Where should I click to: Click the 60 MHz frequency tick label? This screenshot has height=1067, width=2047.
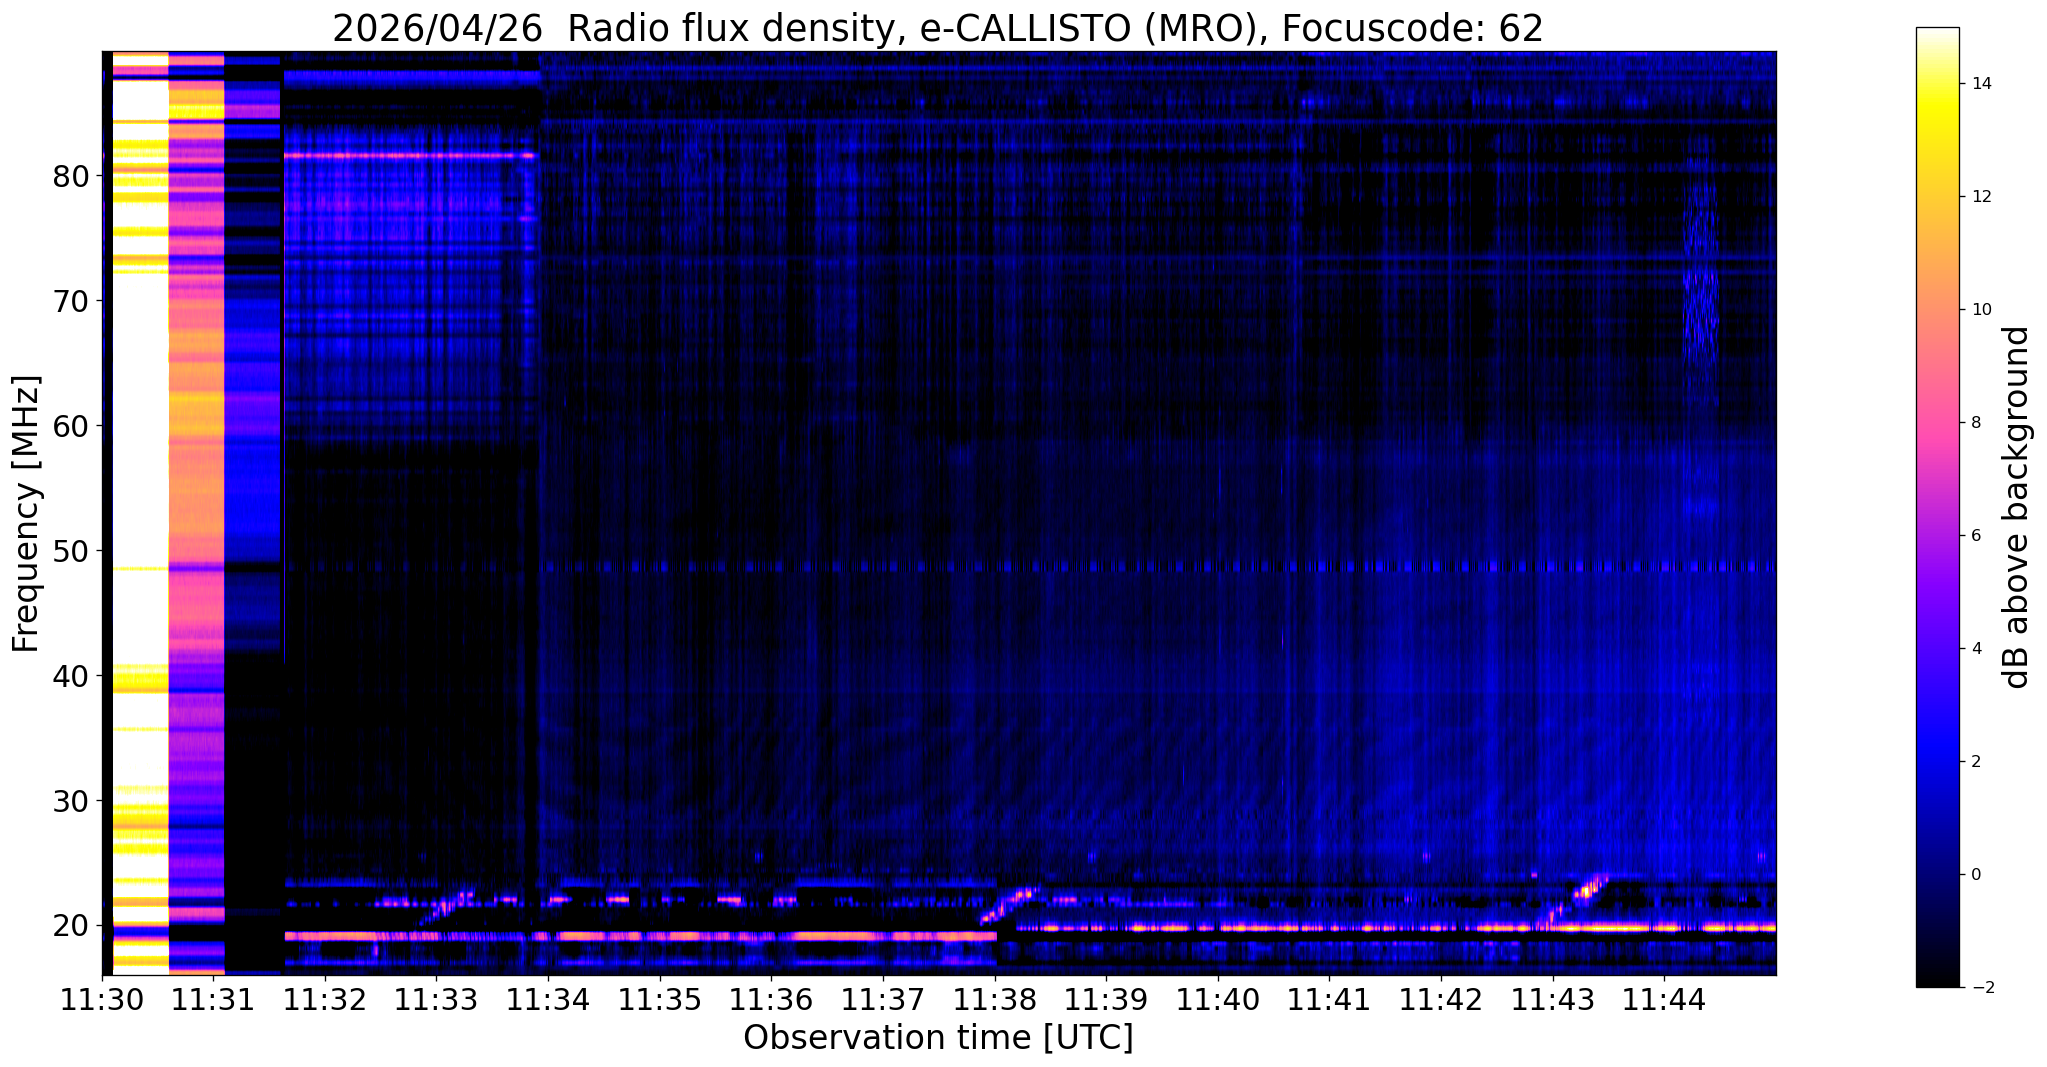pyautogui.click(x=70, y=426)
